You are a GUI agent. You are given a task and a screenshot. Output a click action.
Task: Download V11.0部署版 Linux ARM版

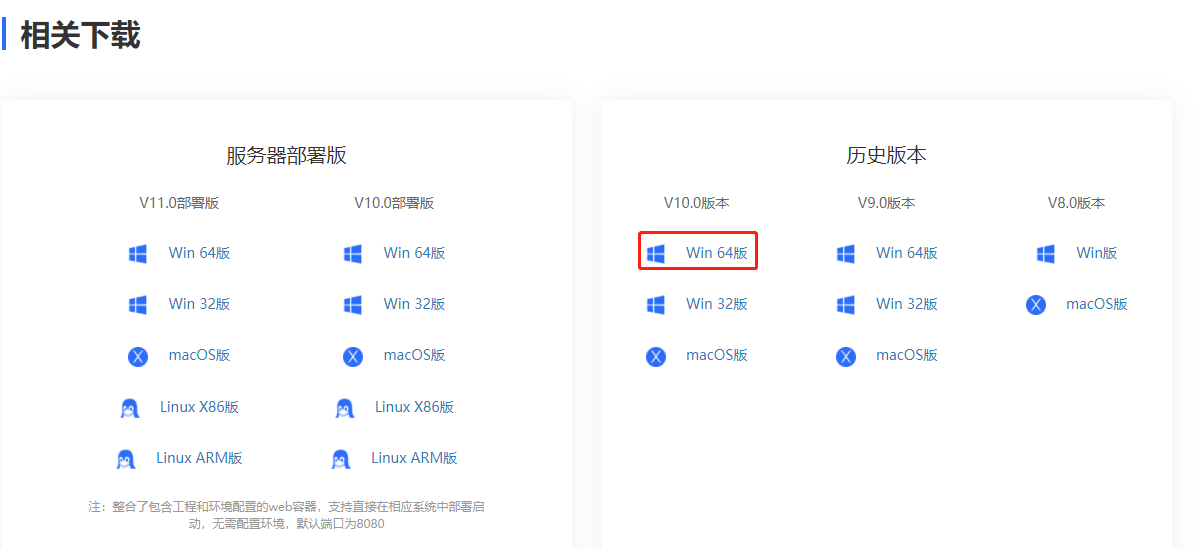pyautogui.click(x=199, y=458)
